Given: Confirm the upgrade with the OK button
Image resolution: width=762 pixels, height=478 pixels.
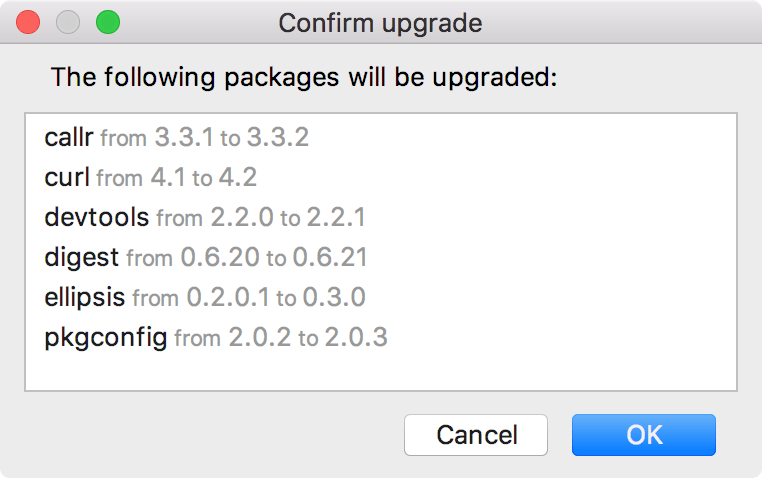Looking at the screenshot, I should 643,435.
